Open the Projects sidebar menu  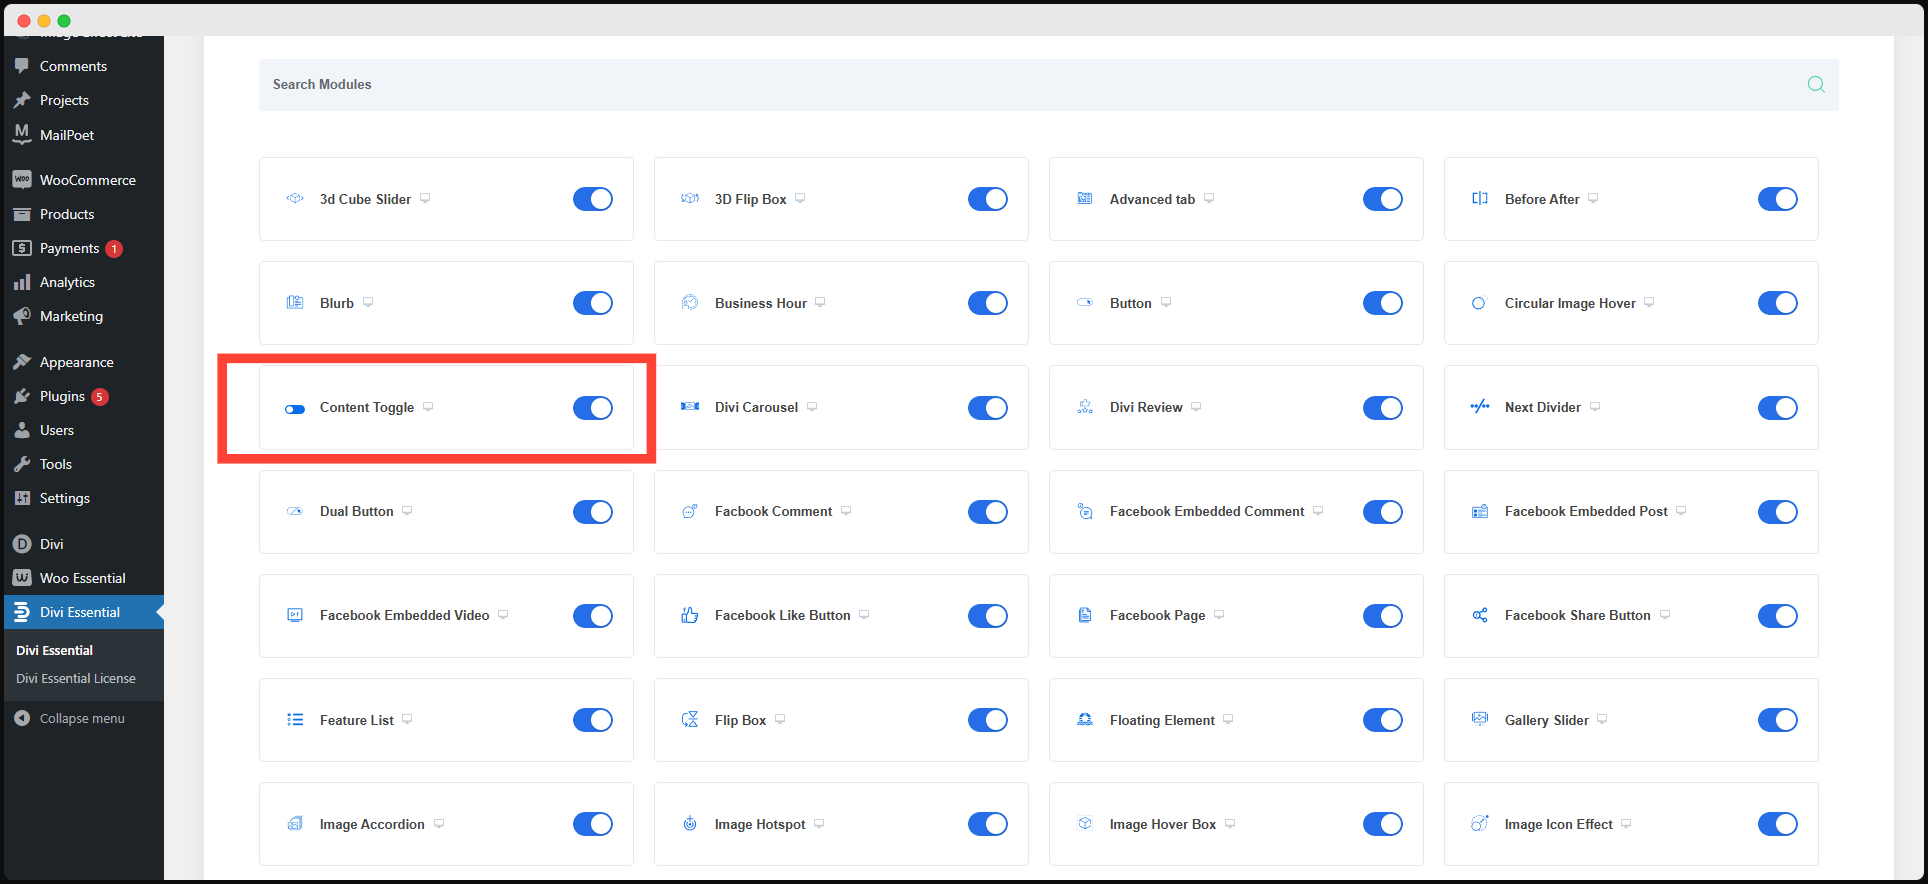click(84, 100)
